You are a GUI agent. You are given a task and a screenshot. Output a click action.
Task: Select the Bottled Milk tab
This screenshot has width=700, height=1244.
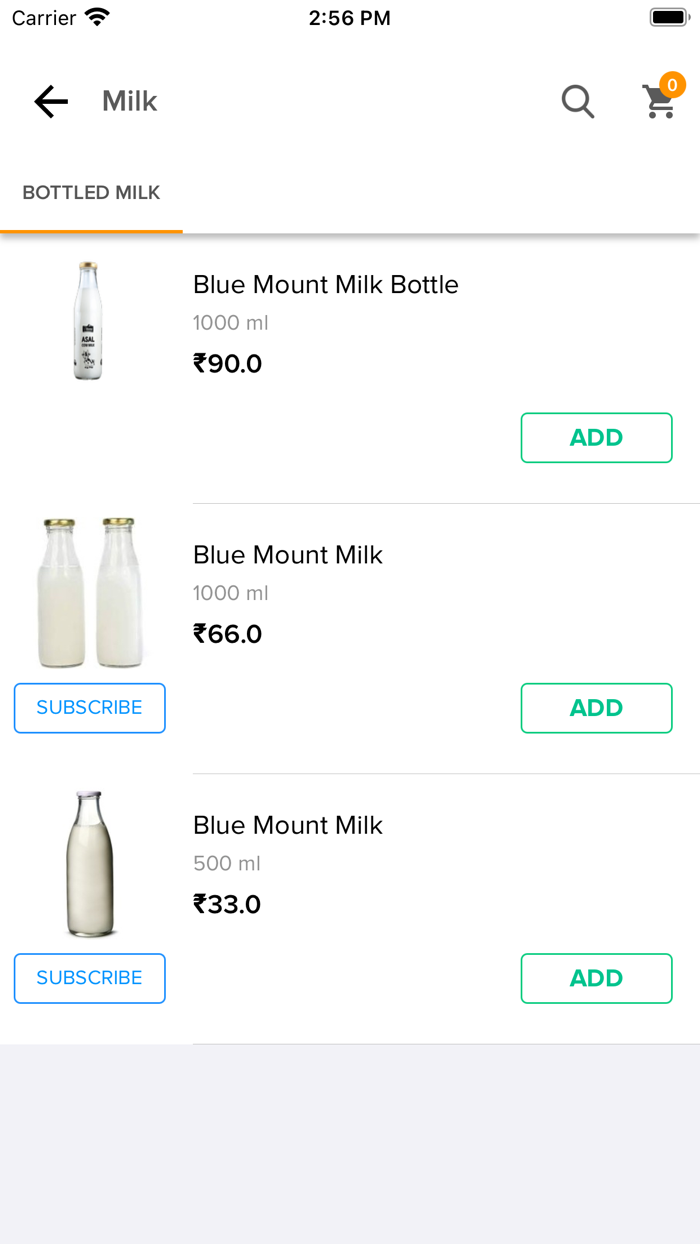[91, 193]
